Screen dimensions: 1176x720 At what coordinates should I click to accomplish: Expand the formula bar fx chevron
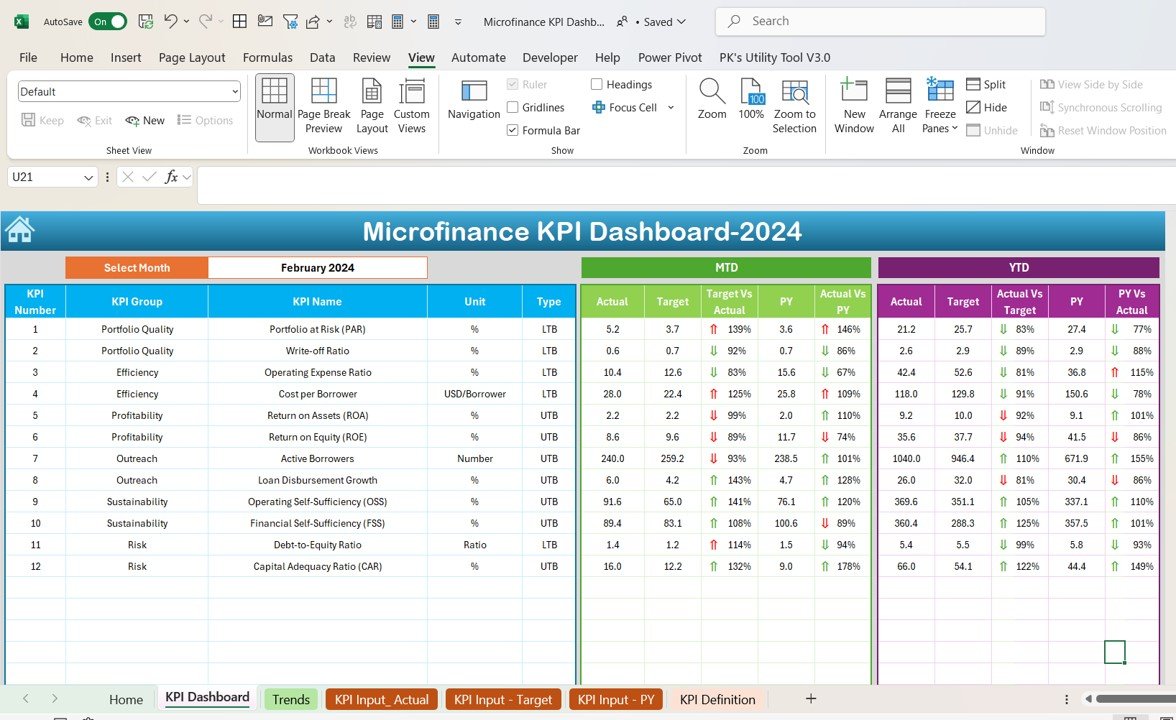(187, 177)
